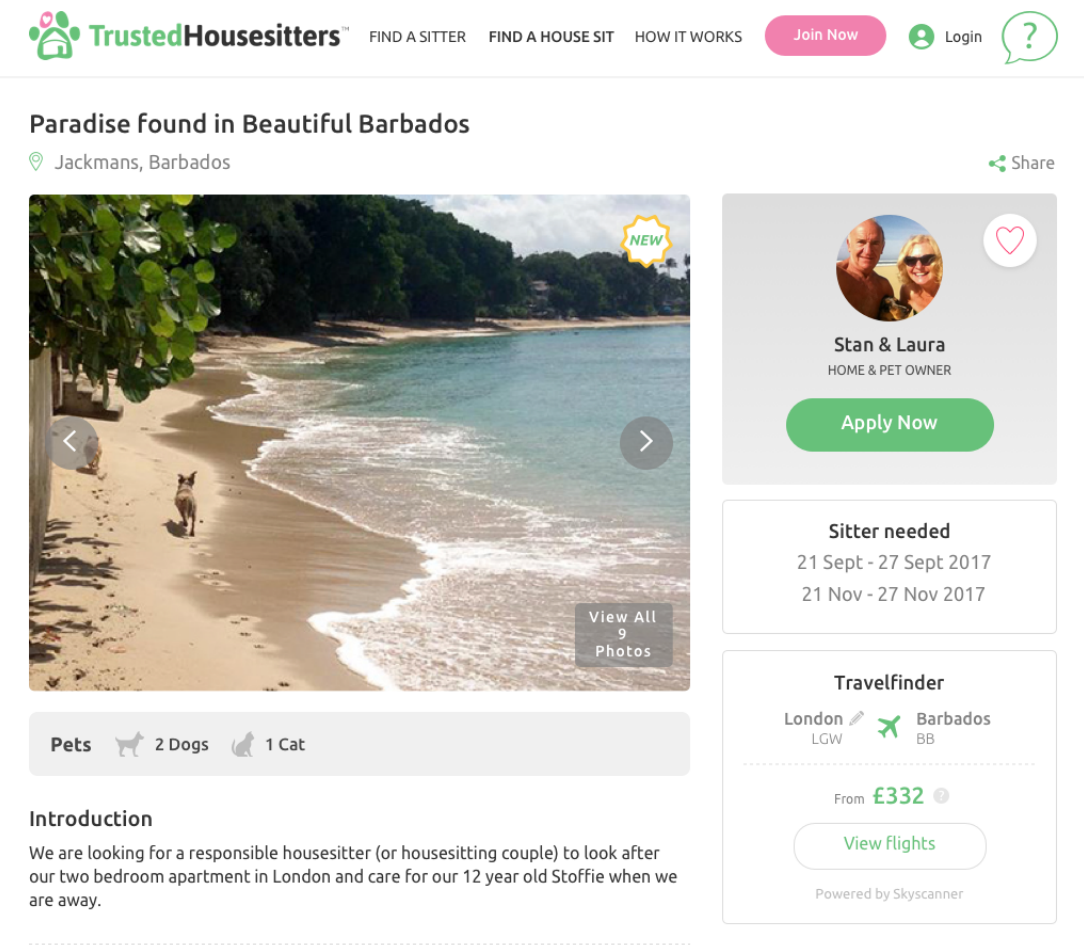This screenshot has height=945, width=1084.
Task: Favorite this listing with the heart icon
Action: tap(1010, 241)
